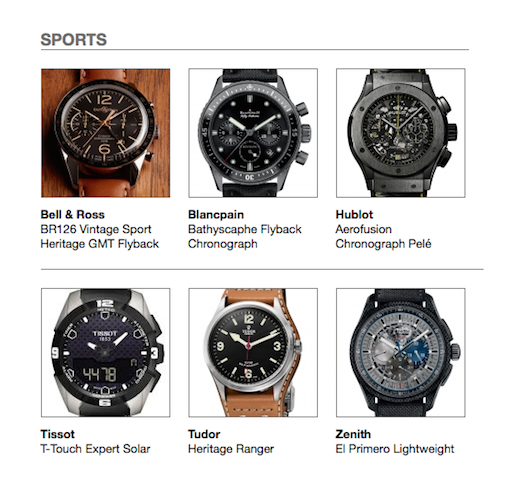Open the Tudor brand title
The image size is (531, 483).
204,434
